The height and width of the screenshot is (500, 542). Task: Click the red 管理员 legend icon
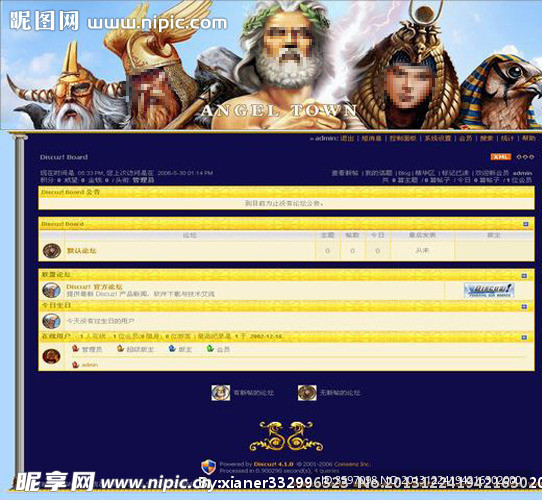75,349
